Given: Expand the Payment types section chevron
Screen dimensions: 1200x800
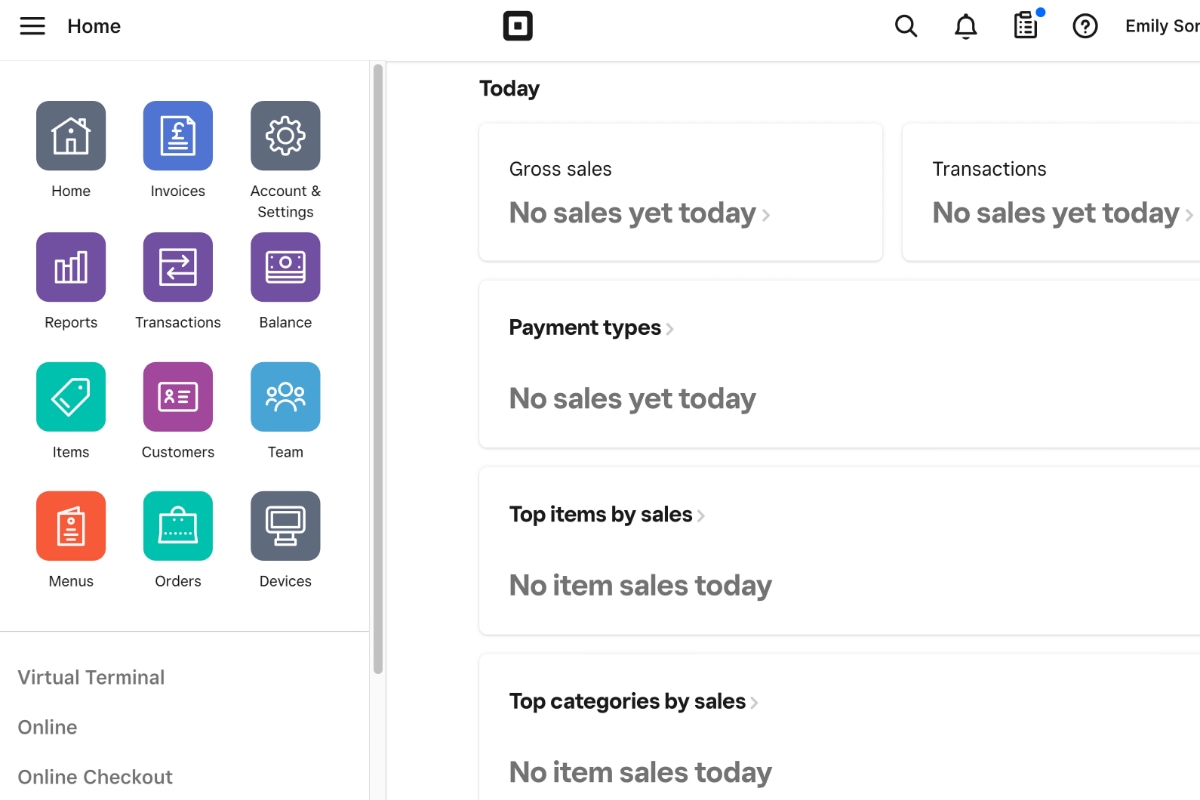Looking at the screenshot, I should tap(670, 329).
